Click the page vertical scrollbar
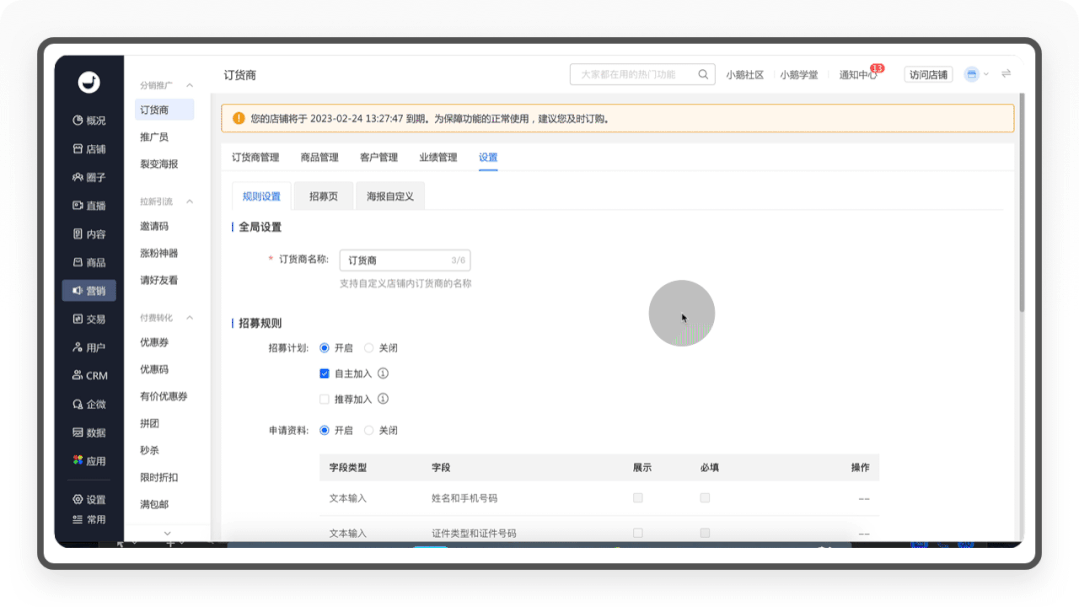Viewport: 1079px width, 607px height. (1022, 203)
